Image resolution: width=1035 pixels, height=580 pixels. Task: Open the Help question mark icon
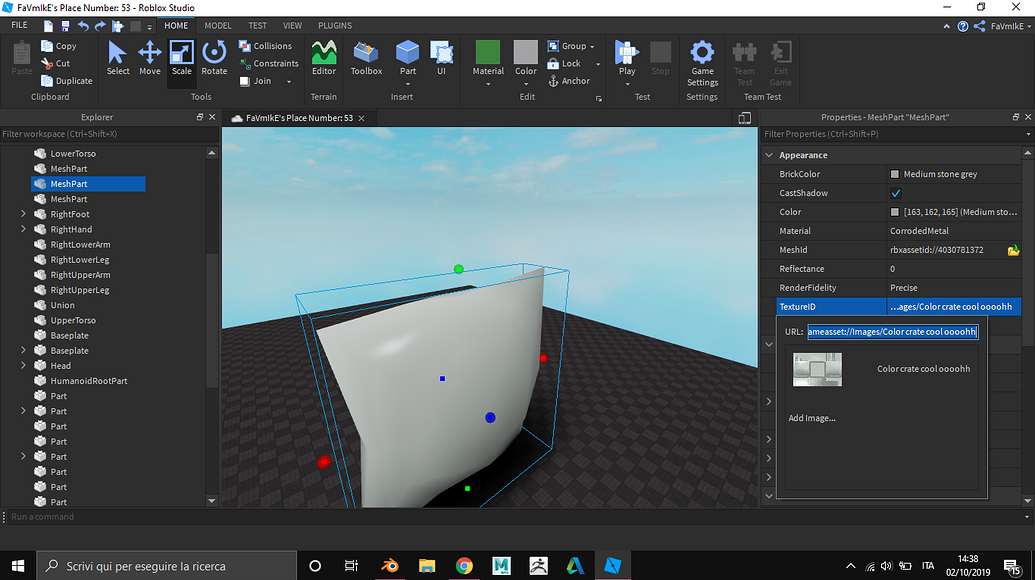pos(963,26)
